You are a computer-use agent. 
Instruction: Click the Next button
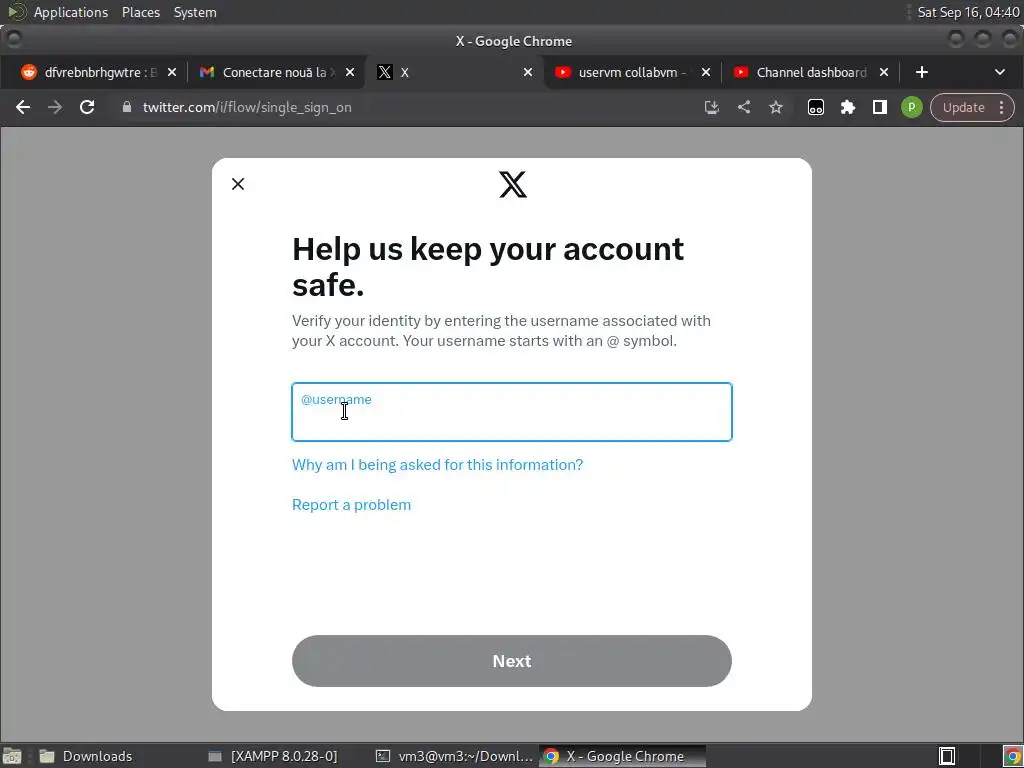pyautogui.click(x=512, y=661)
